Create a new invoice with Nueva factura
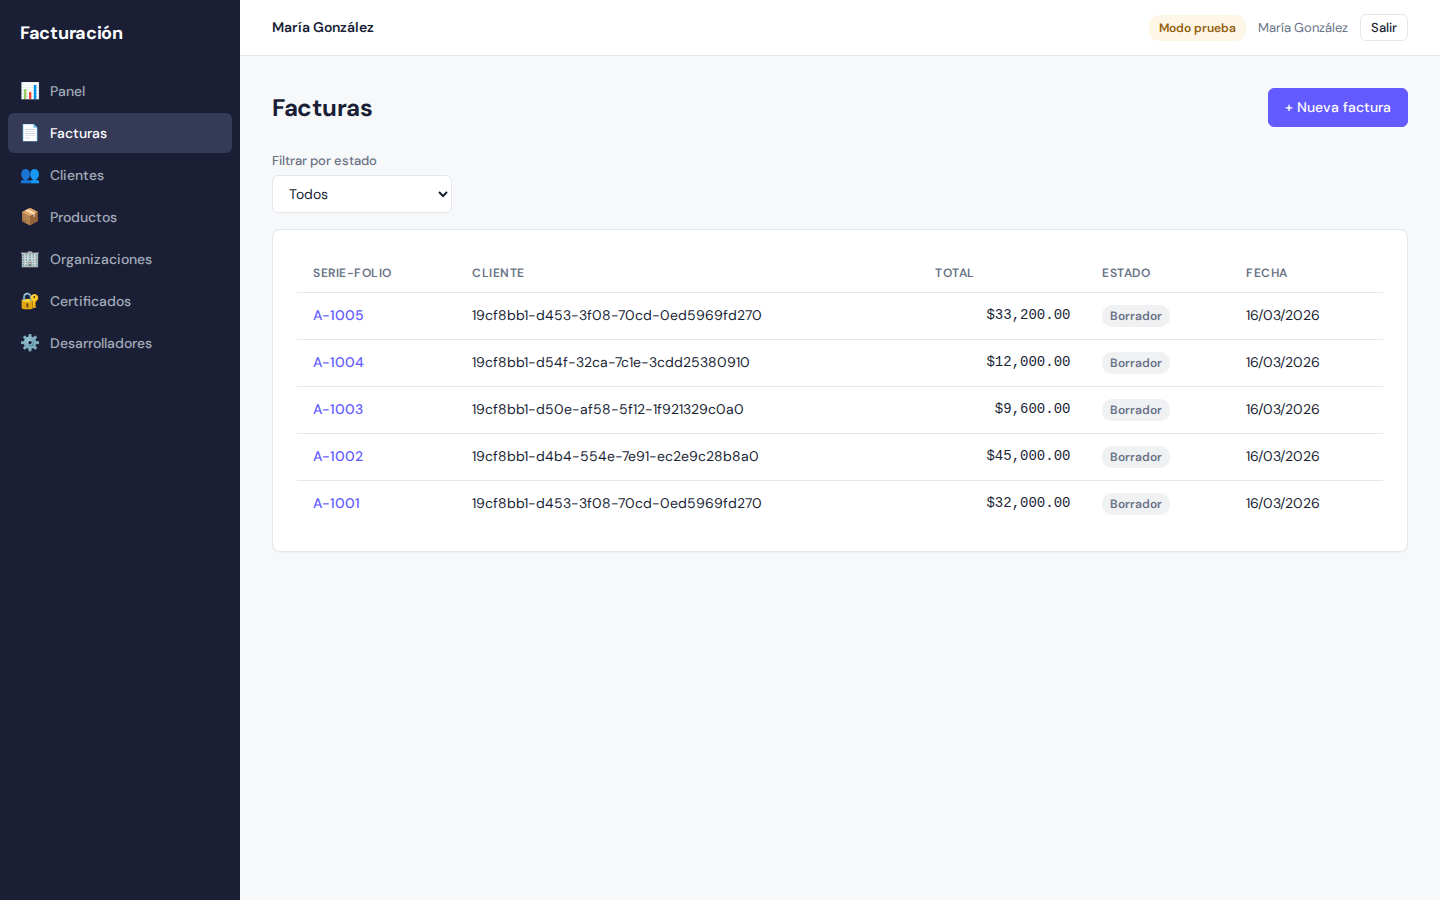This screenshot has width=1440, height=900. click(1337, 107)
